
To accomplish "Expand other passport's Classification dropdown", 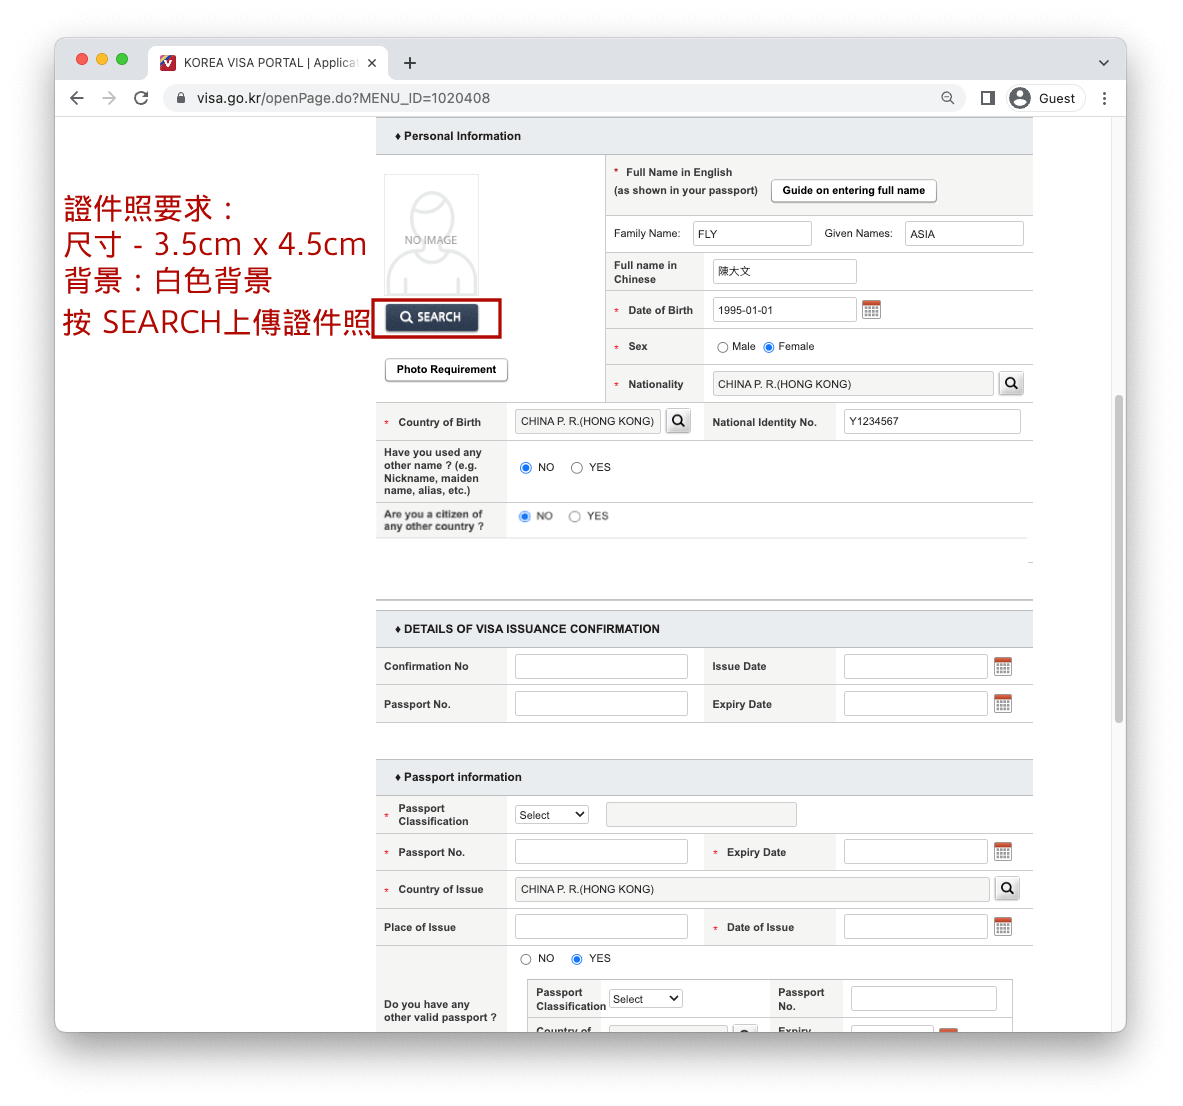I will [645, 999].
